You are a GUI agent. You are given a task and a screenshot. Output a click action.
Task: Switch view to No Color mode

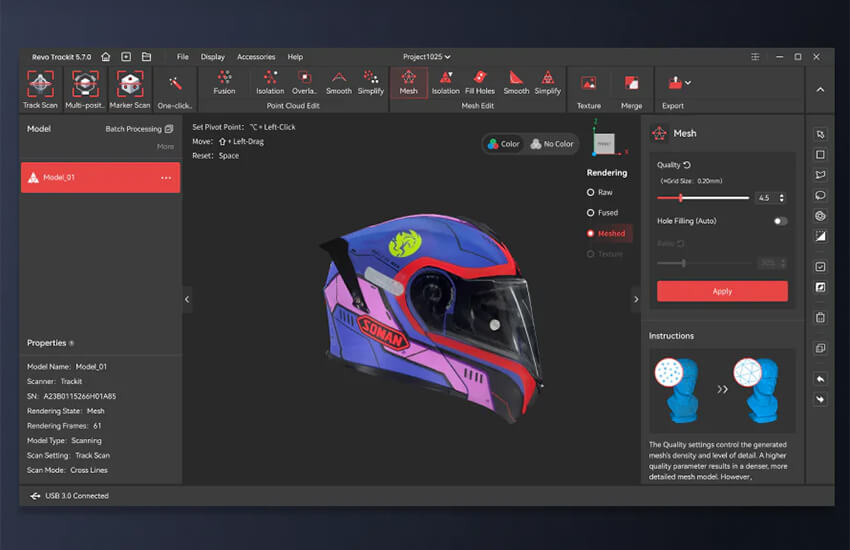coord(552,144)
